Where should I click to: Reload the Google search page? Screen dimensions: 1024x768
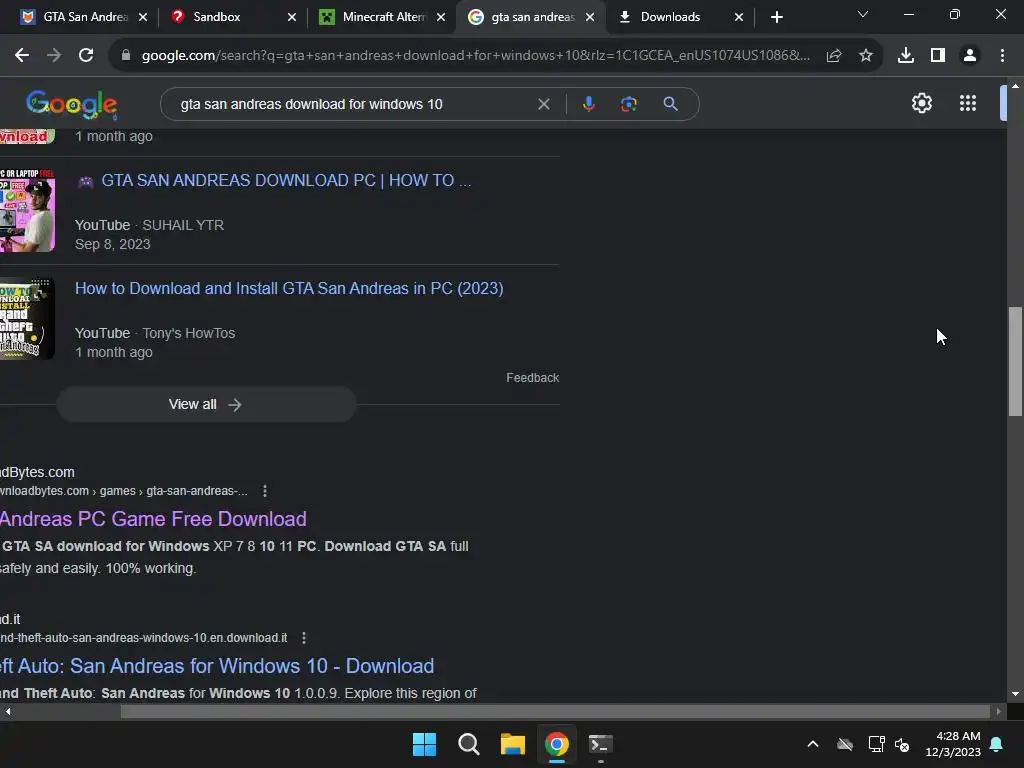click(86, 56)
